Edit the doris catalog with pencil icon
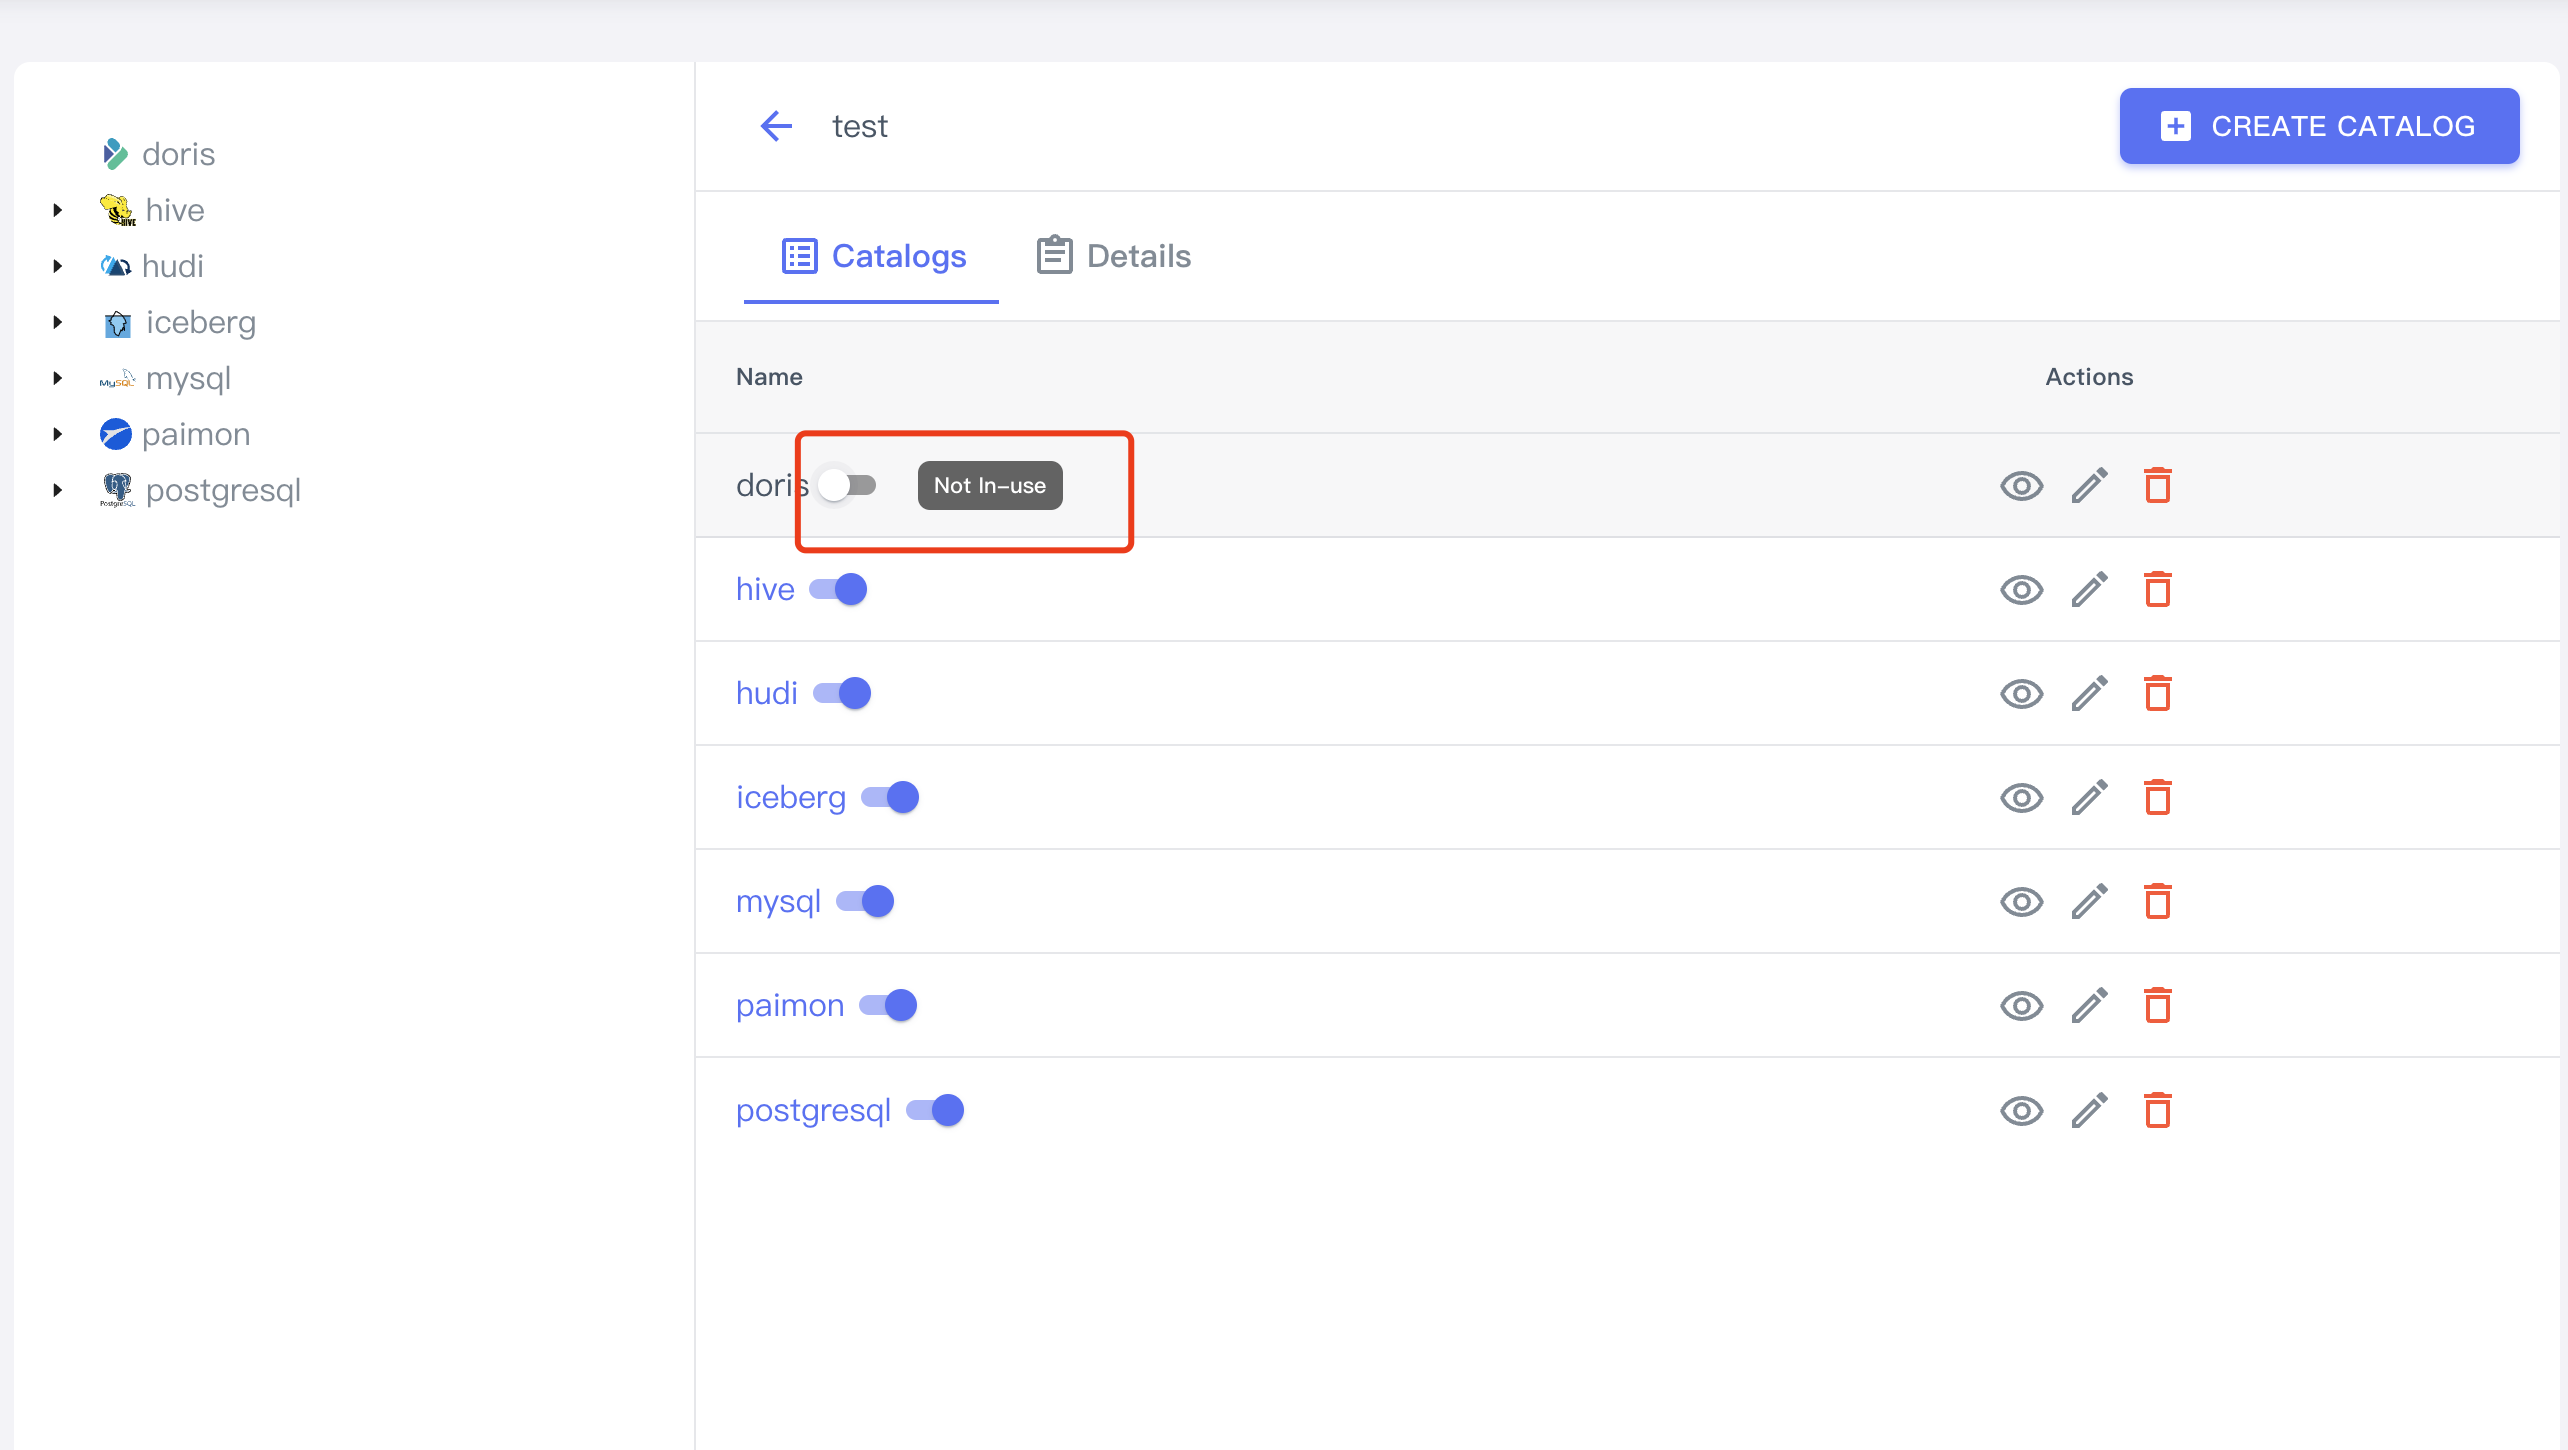The width and height of the screenshot is (2568, 1450). point(2089,486)
